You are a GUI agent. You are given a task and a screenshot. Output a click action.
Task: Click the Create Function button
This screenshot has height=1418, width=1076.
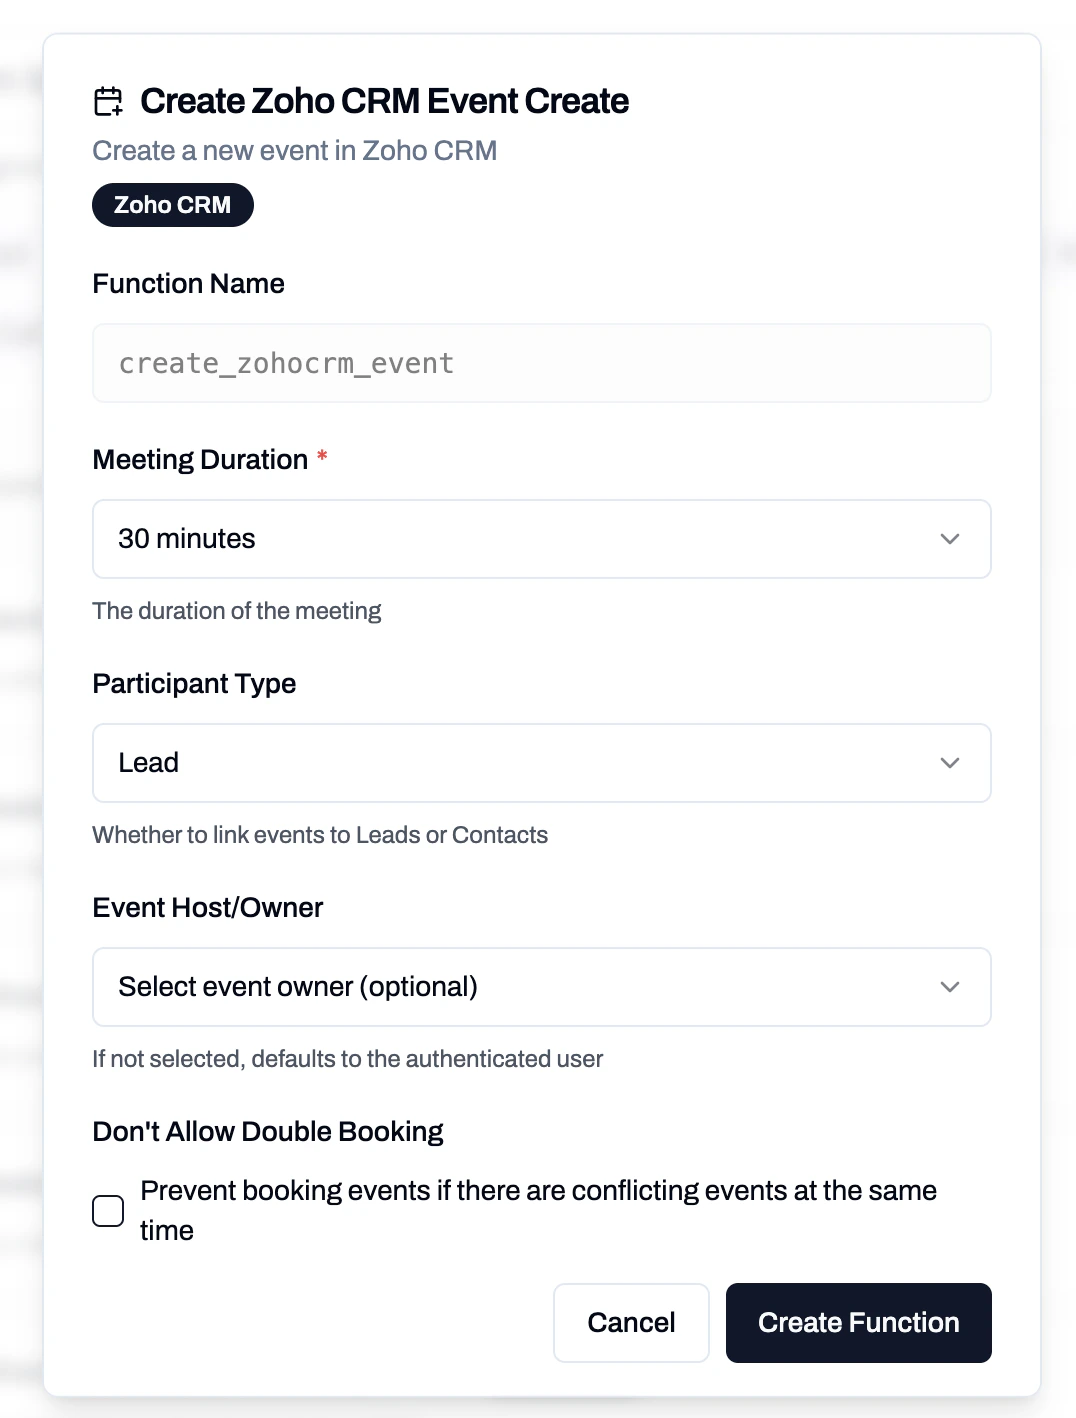(857, 1322)
